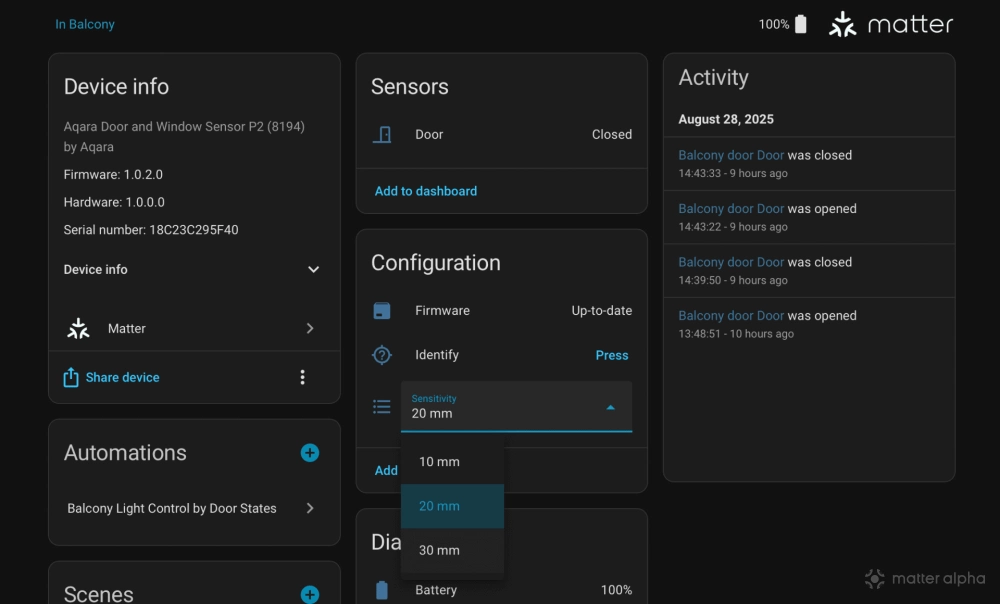Click the plus icon in Automations card
The height and width of the screenshot is (604, 1000).
(x=310, y=453)
